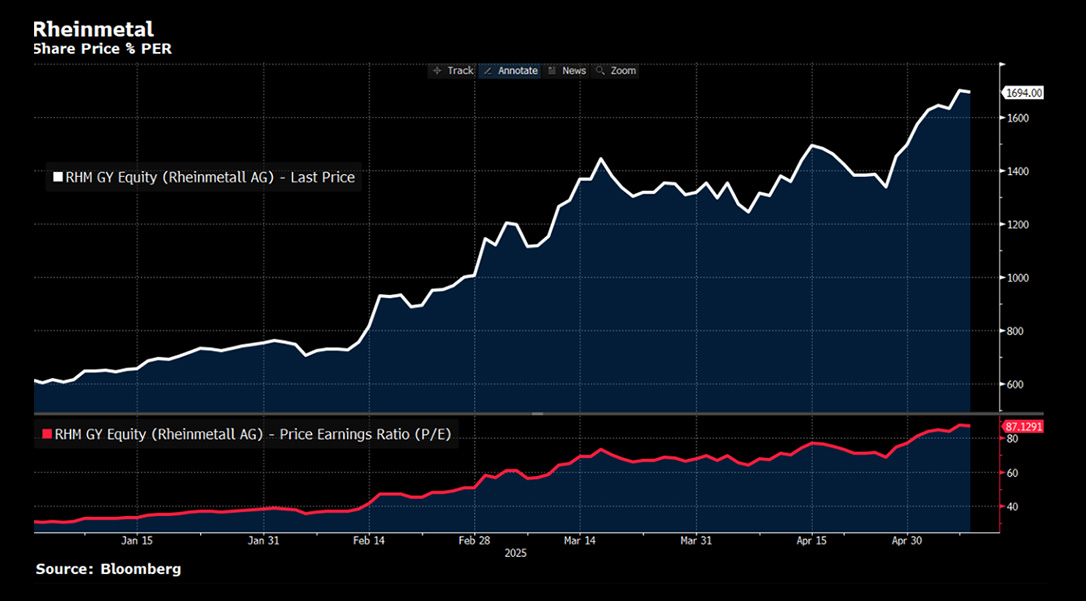The width and height of the screenshot is (1086, 601).
Task: Click the 800 price axis label
Action: coord(1015,331)
